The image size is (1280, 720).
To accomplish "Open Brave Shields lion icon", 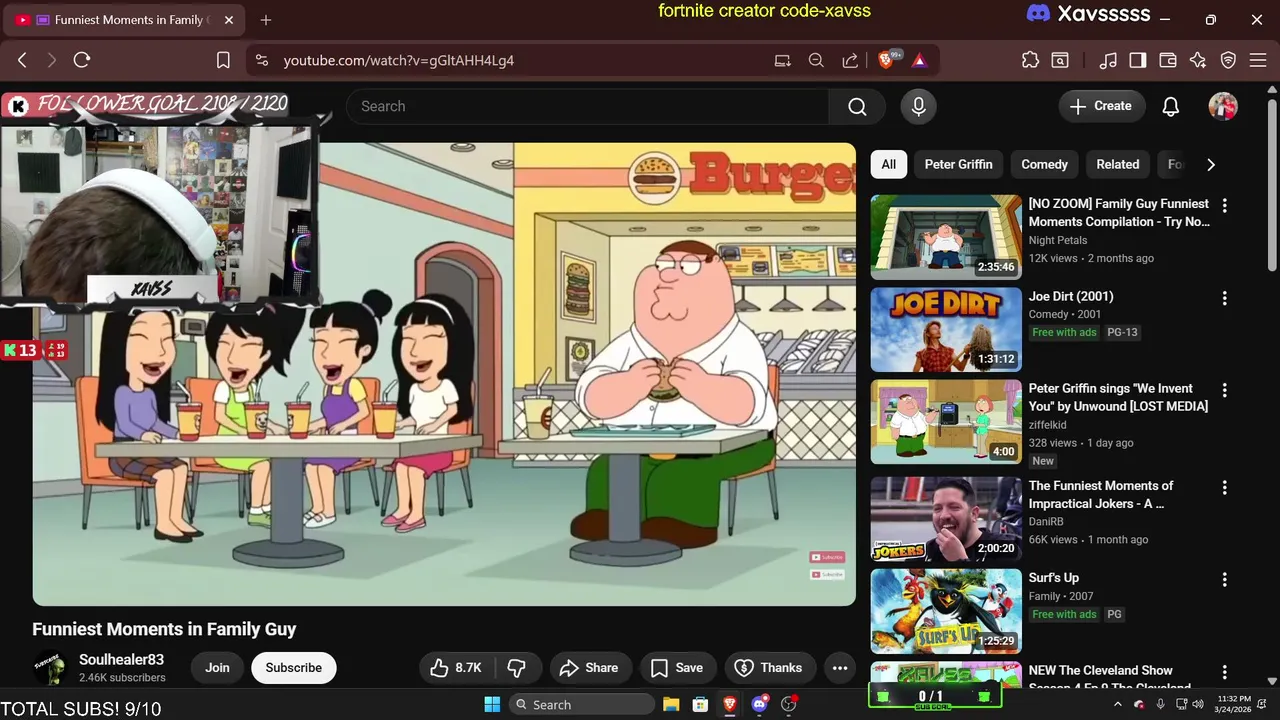I will pyautogui.click(x=887, y=60).
